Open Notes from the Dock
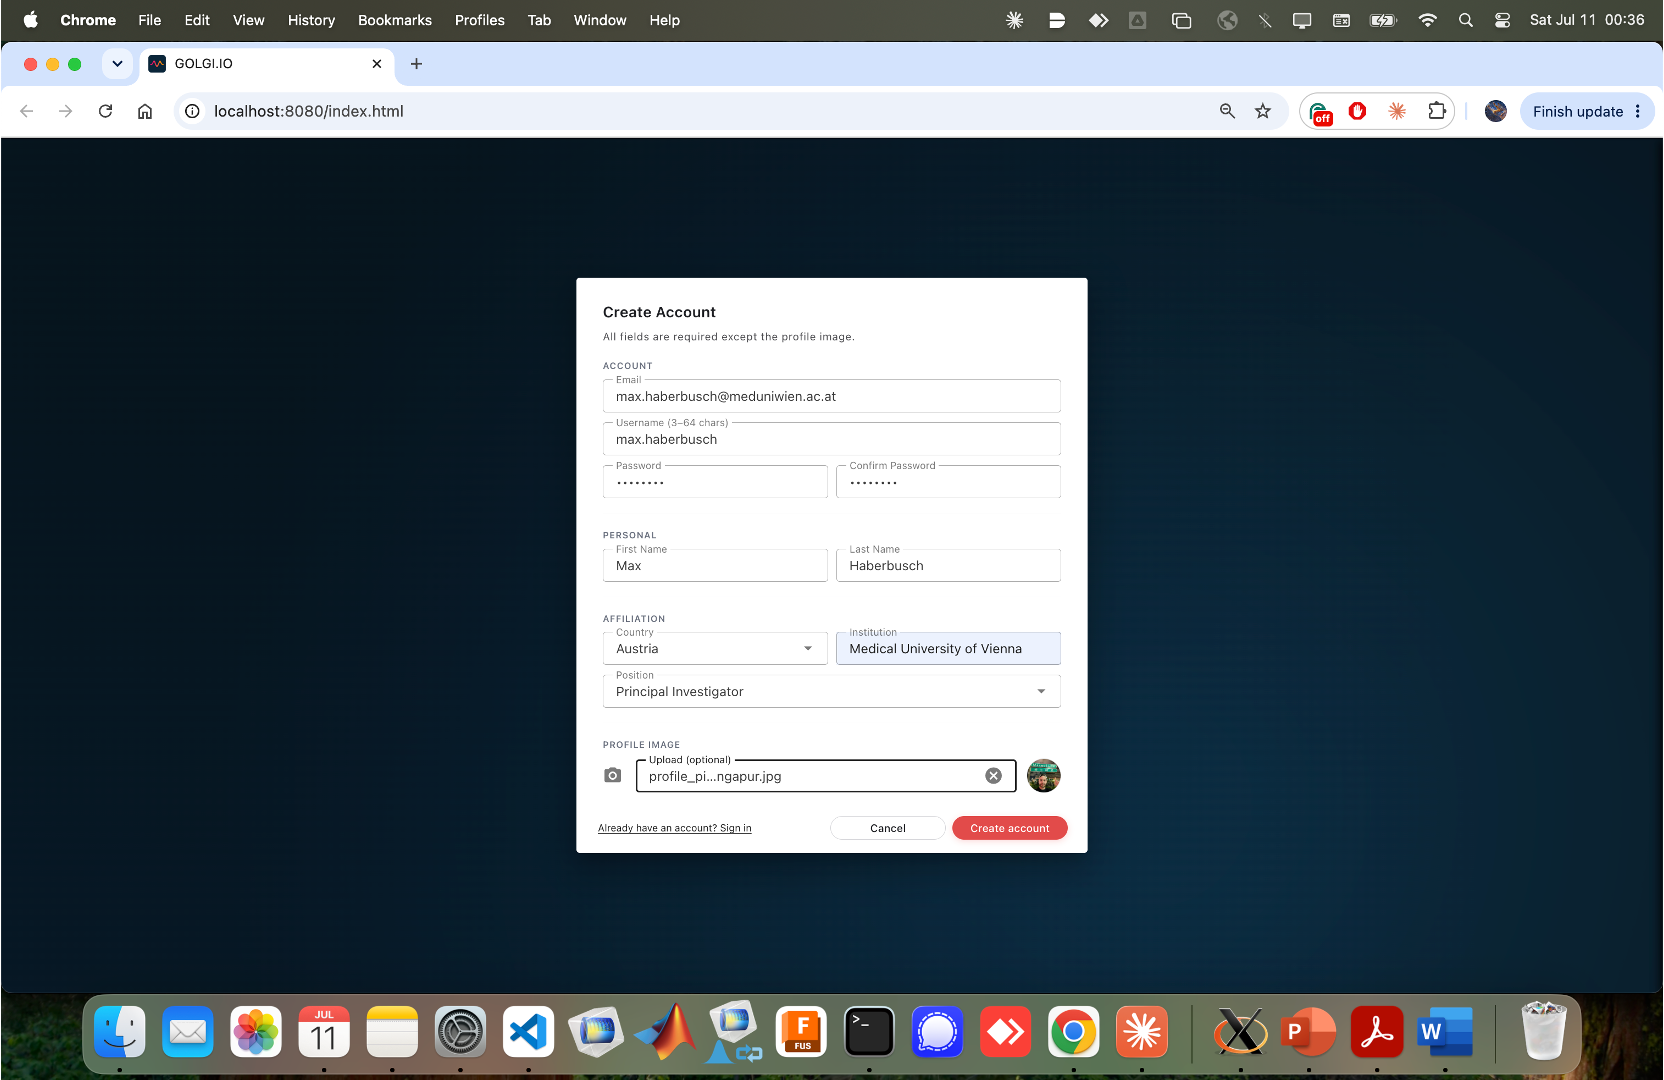This screenshot has width=1664, height=1080. 392,1032
